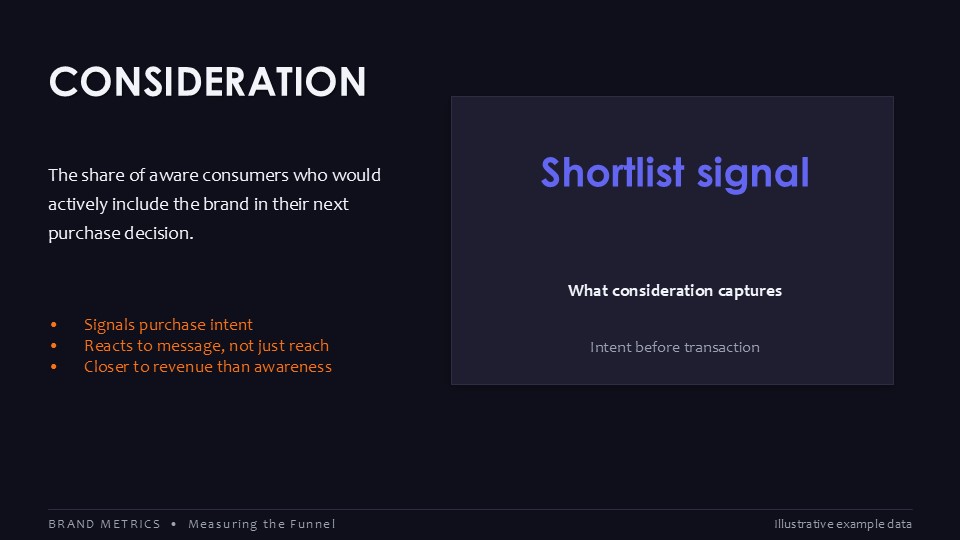The image size is (960, 540).
Task: Click the BRAND METRICS footer text
Action: click(104, 524)
